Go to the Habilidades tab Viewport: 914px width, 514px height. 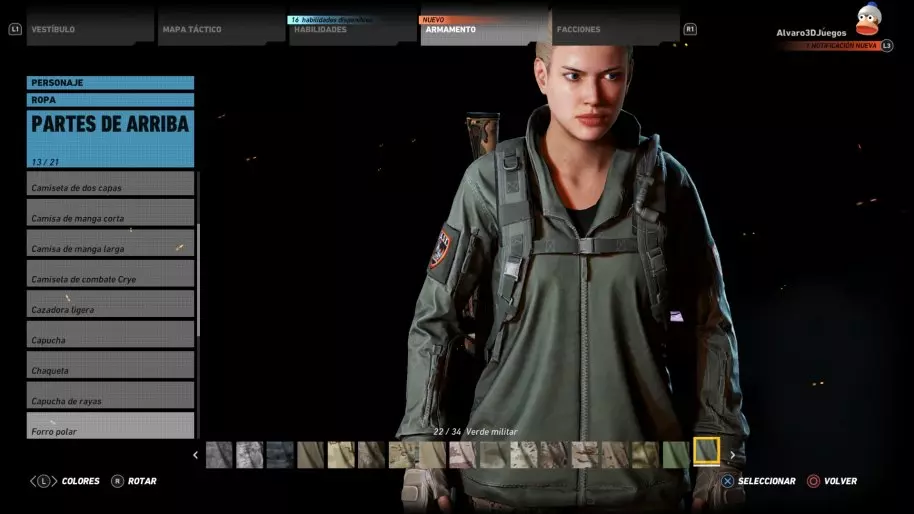coord(353,29)
